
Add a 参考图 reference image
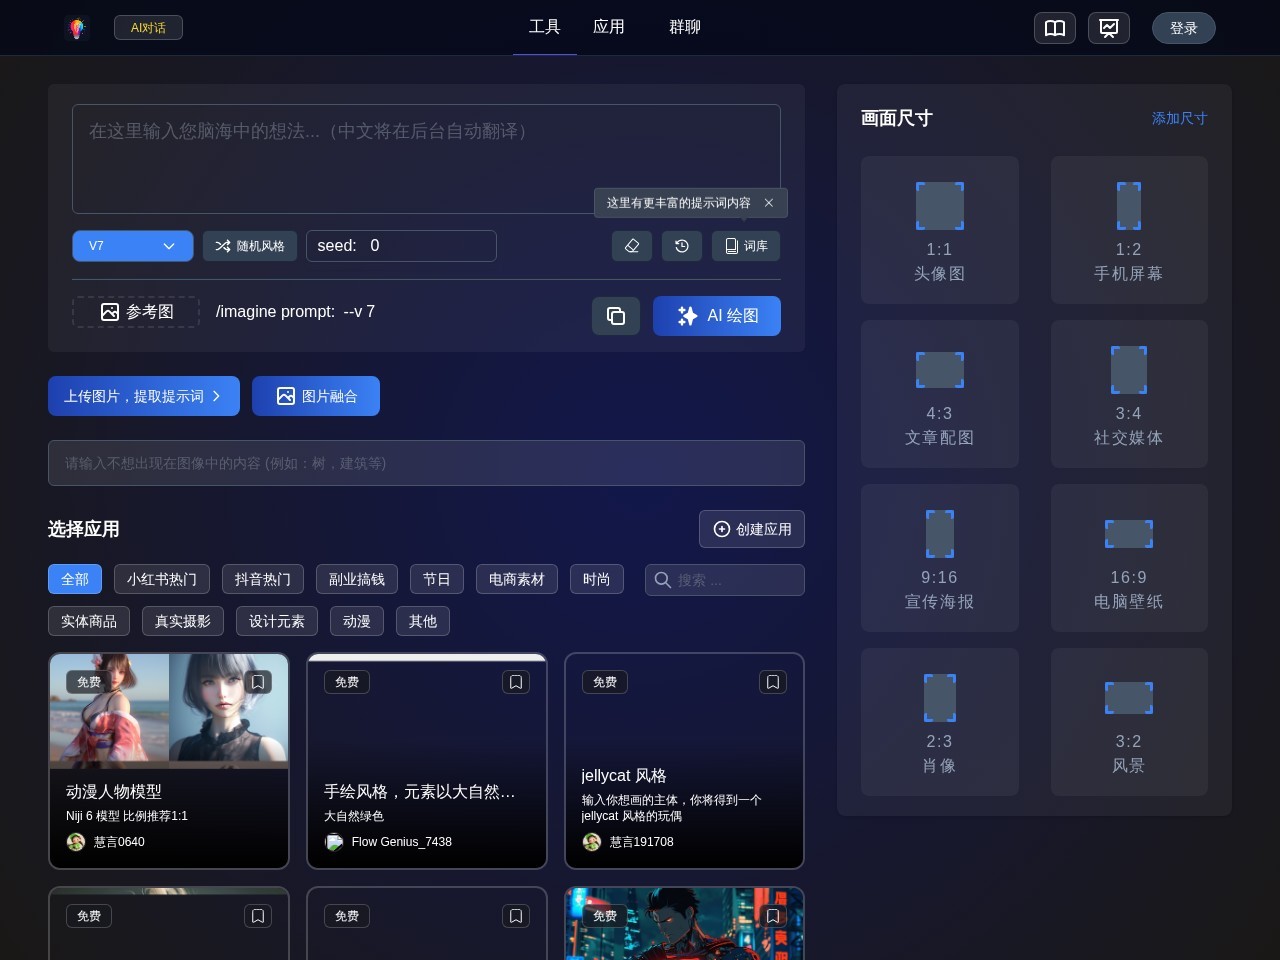[136, 312]
